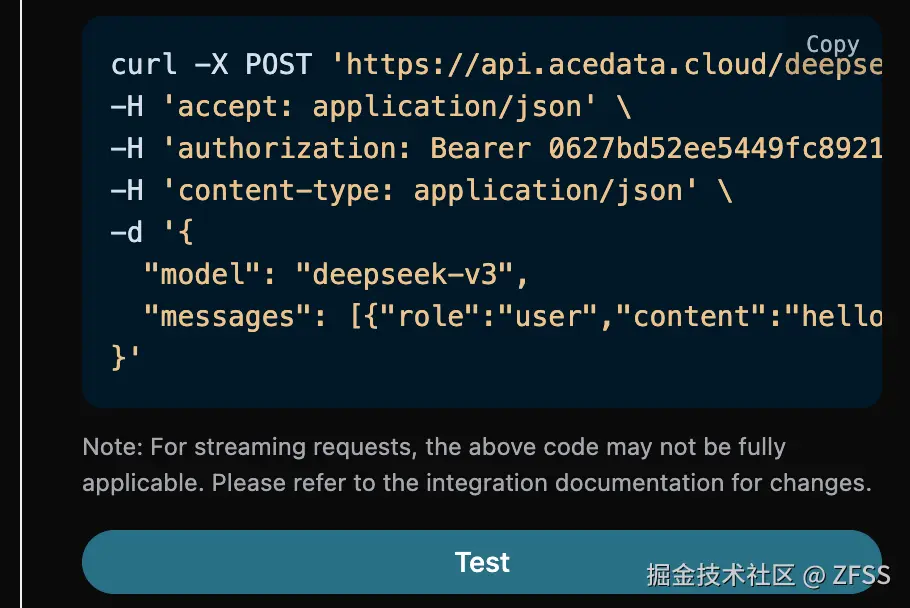Click the content-type header line
This screenshot has height=608, width=910.
pos(420,191)
